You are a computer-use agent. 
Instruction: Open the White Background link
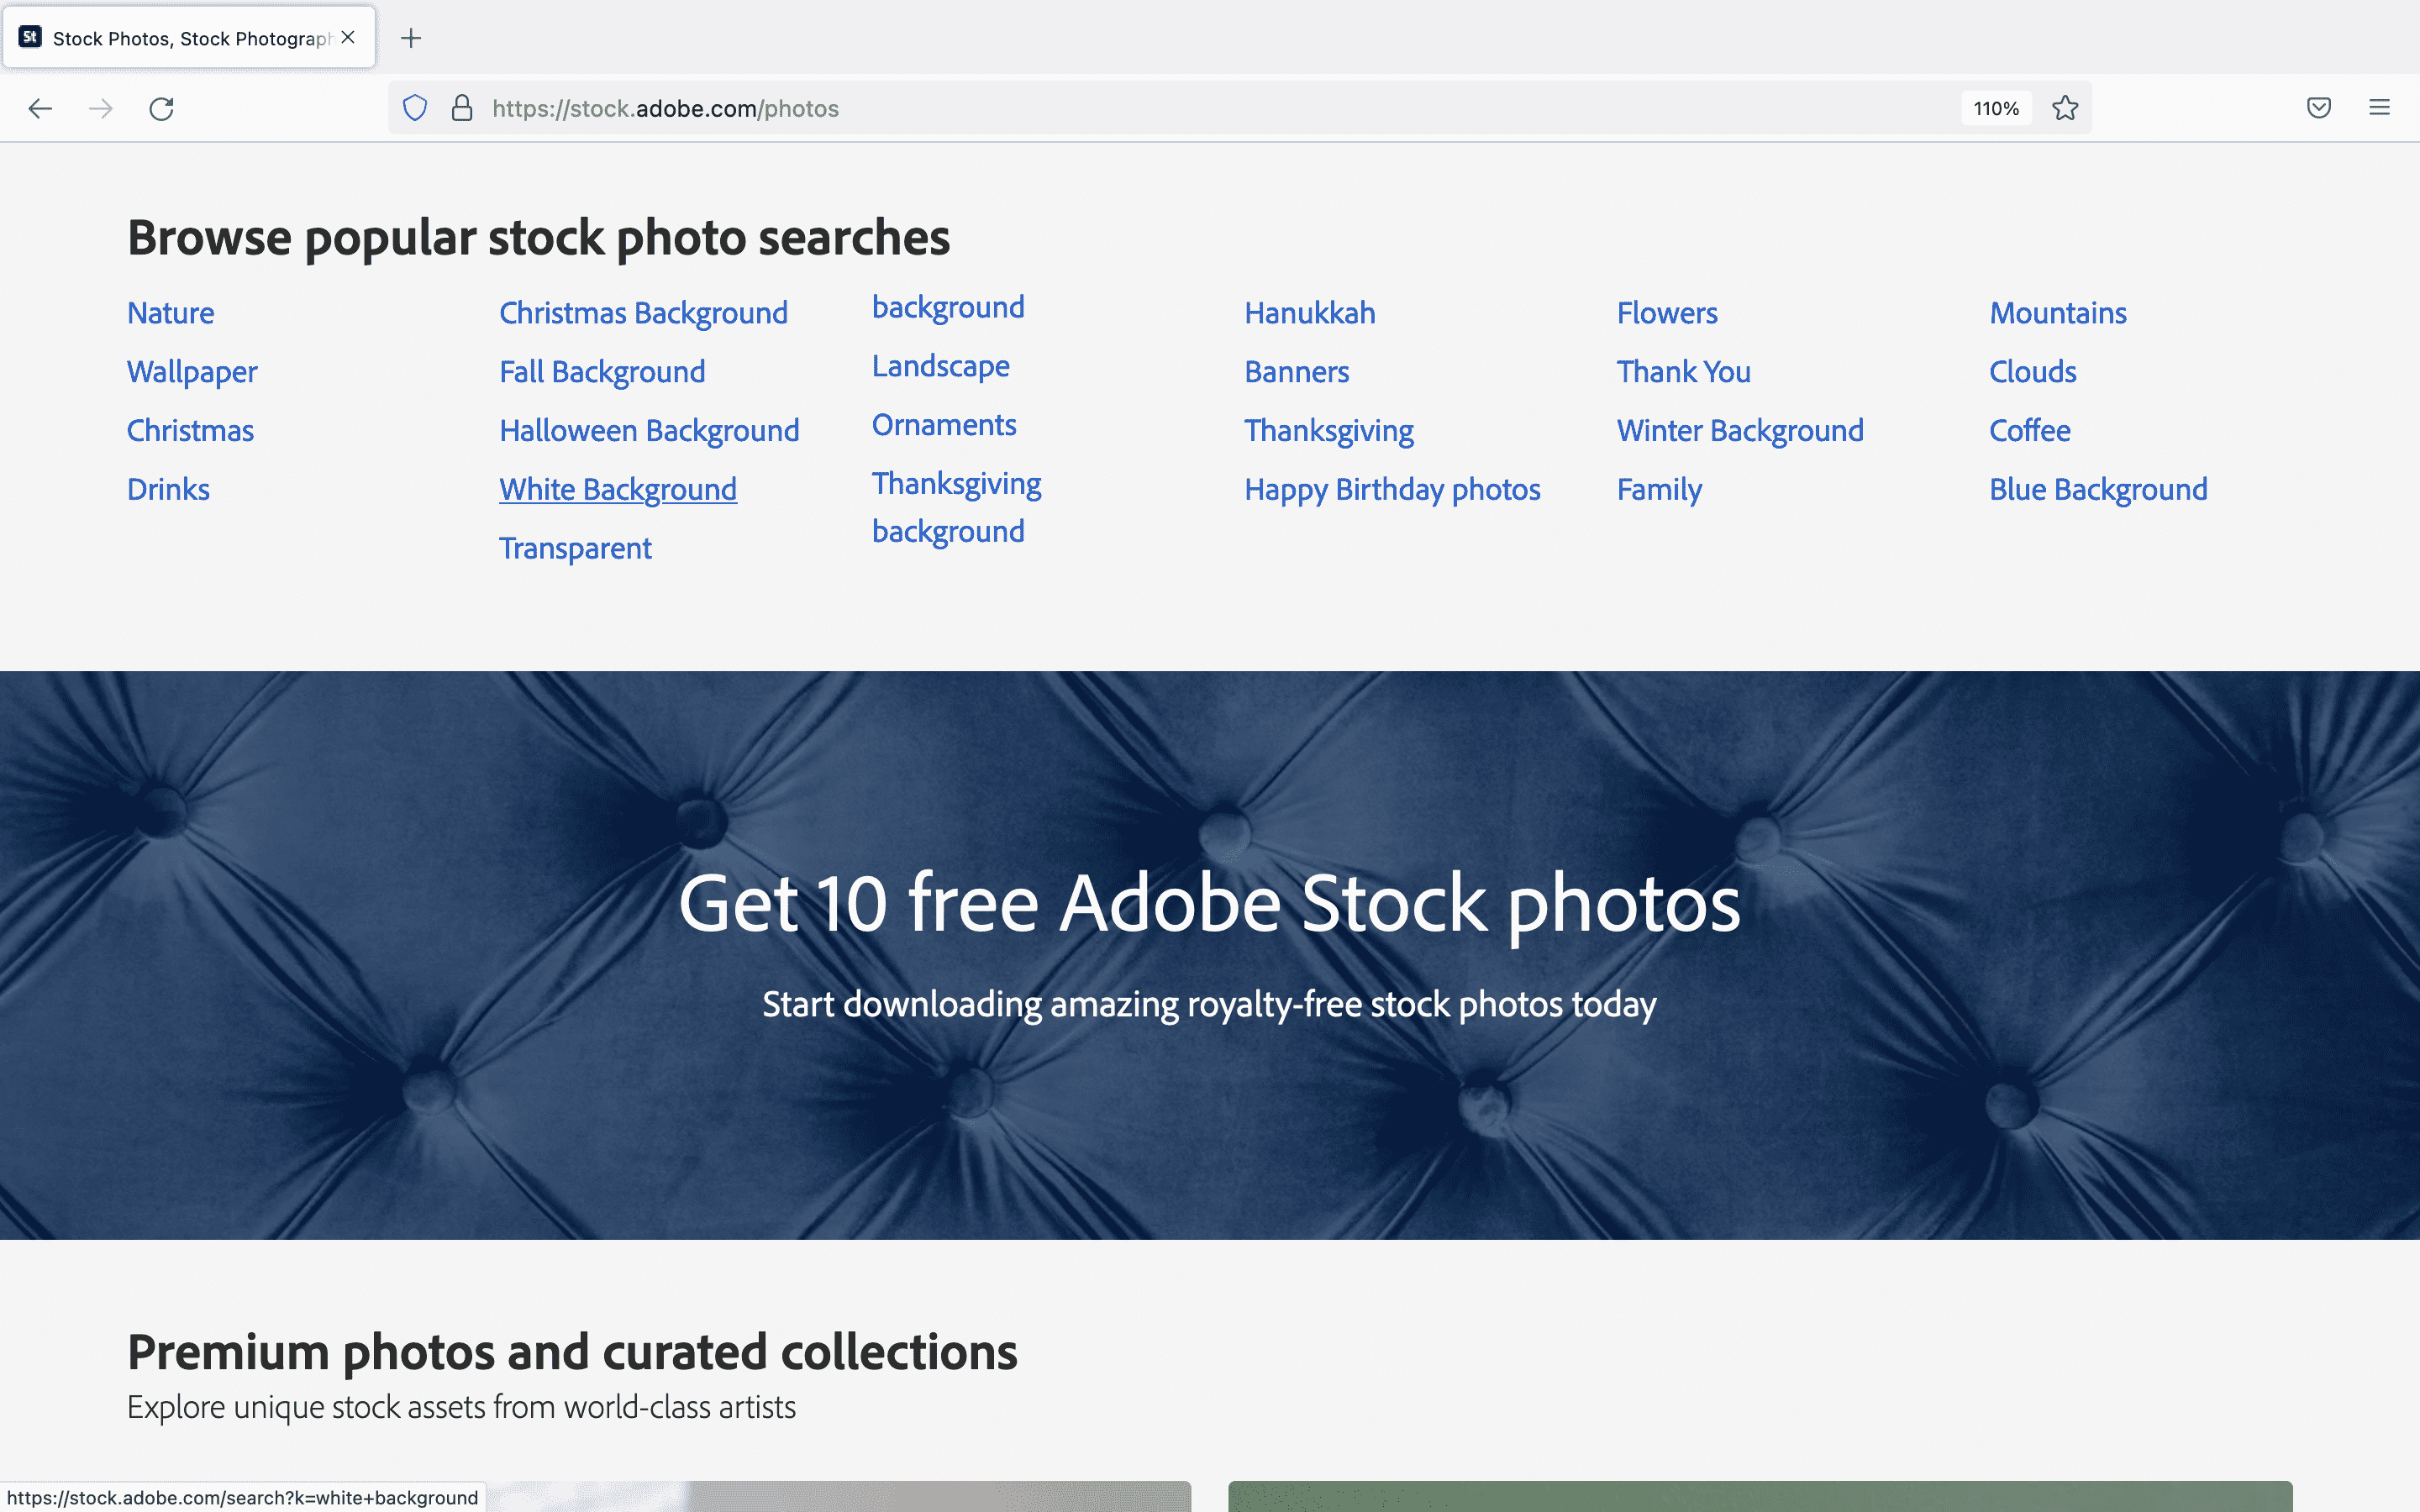point(618,489)
